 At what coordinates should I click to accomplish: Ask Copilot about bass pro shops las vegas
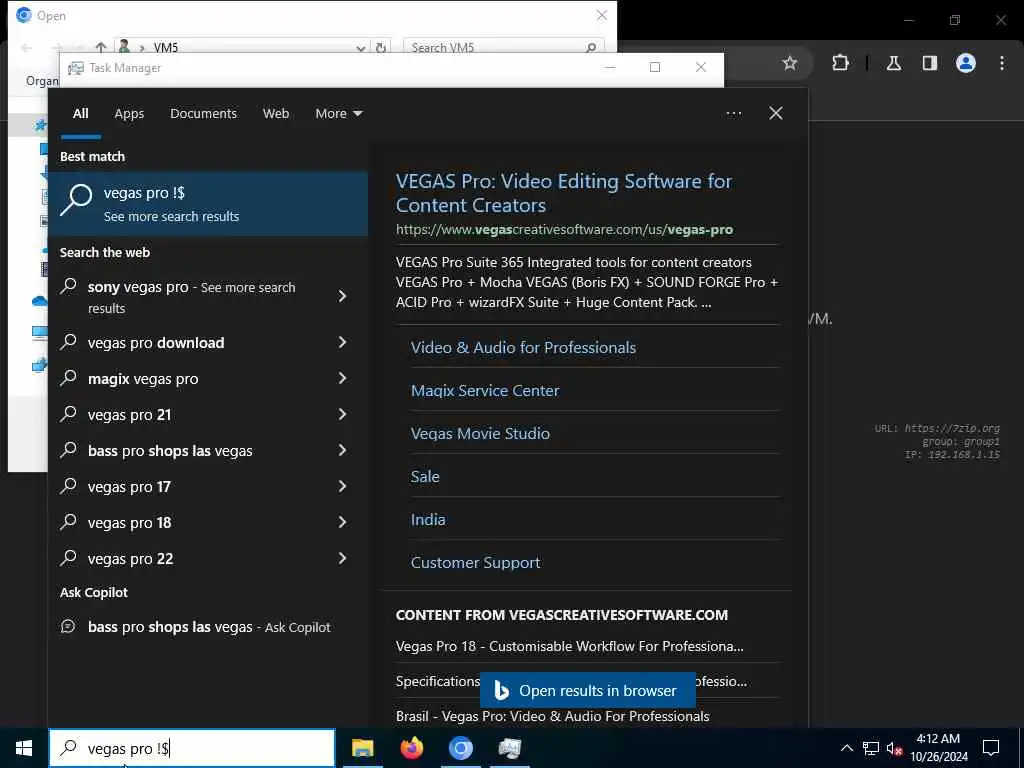click(209, 627)
